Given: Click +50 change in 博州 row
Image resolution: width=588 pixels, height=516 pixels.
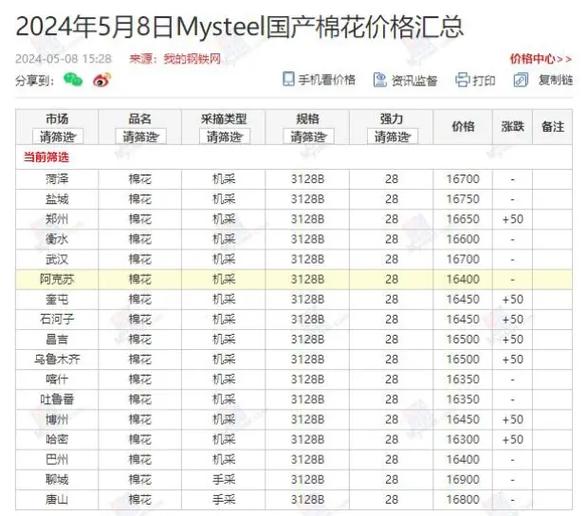Looking at the screenshot, I should tap(513, 419).
